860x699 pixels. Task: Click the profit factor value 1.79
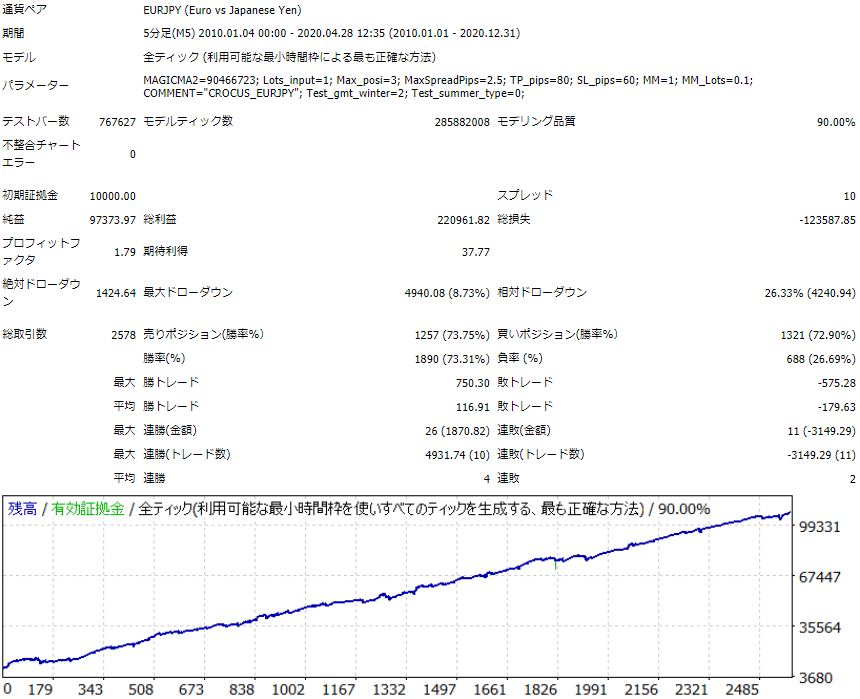pyautogui.click(x=125, y=252)
